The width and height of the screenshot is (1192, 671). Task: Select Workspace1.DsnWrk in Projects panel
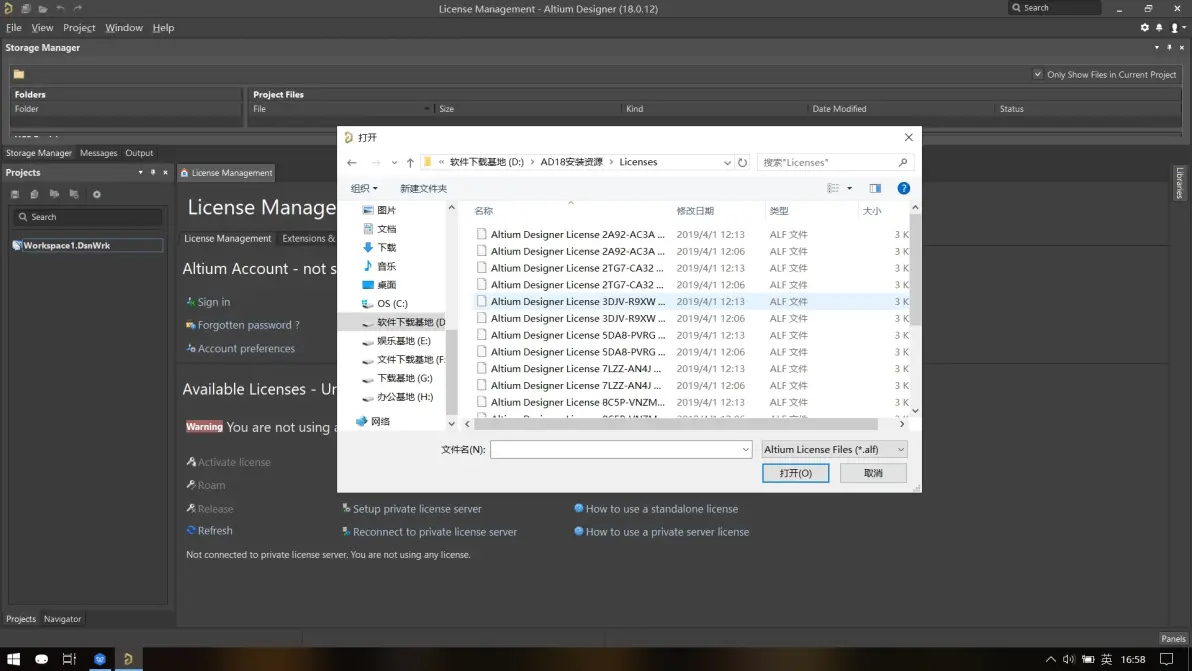point(87,245)
